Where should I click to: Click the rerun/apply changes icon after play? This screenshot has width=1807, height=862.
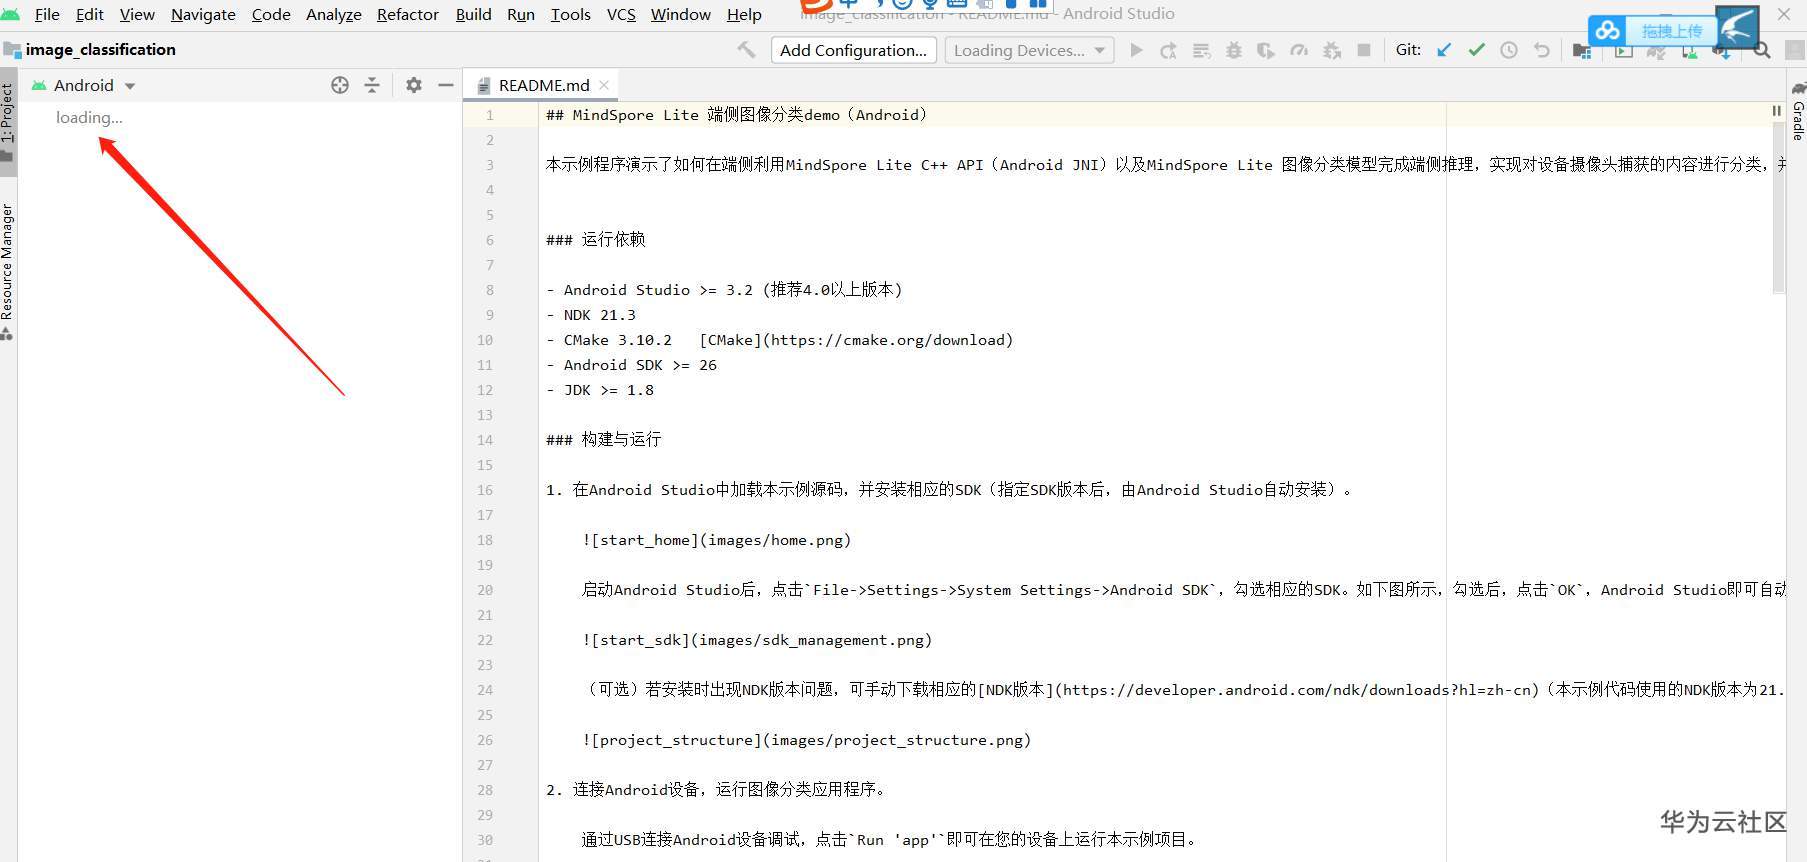point(1168,50)
